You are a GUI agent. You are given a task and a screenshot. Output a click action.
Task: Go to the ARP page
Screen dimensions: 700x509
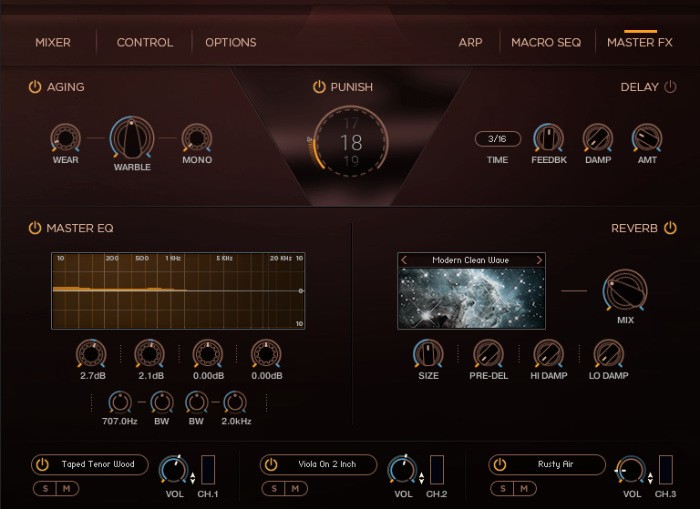click(470, 42)
